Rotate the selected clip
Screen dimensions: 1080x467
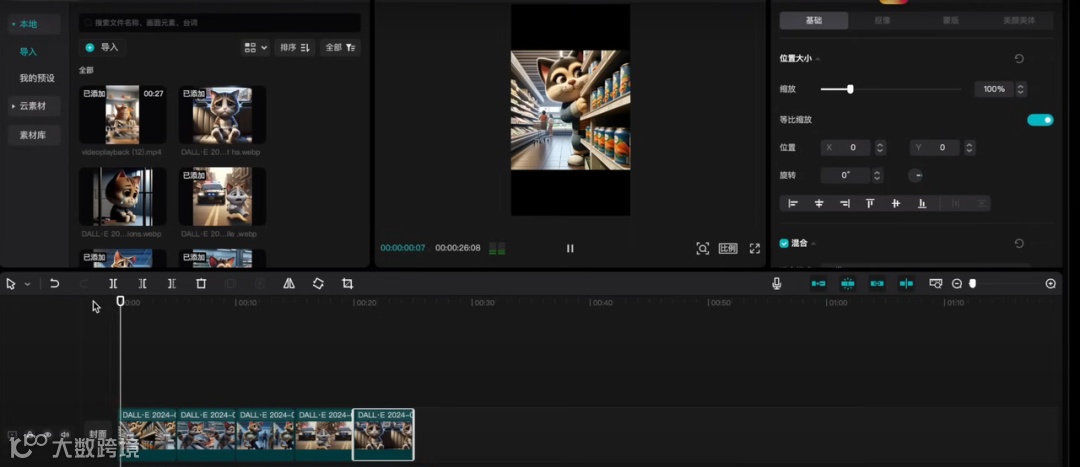[x=318, y=284]
